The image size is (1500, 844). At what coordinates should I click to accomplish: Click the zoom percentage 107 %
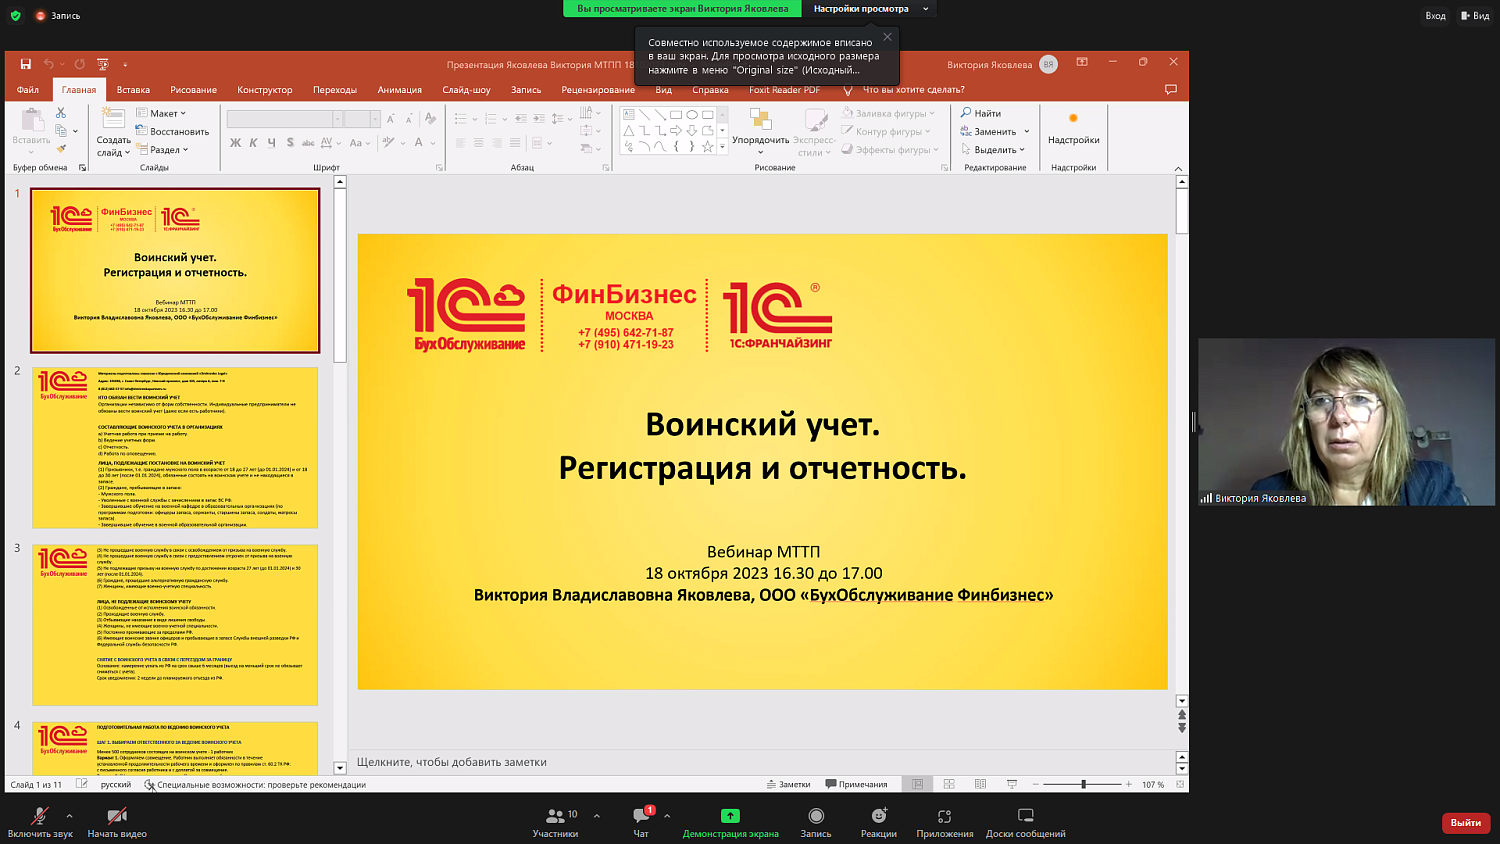point(1153,785)
